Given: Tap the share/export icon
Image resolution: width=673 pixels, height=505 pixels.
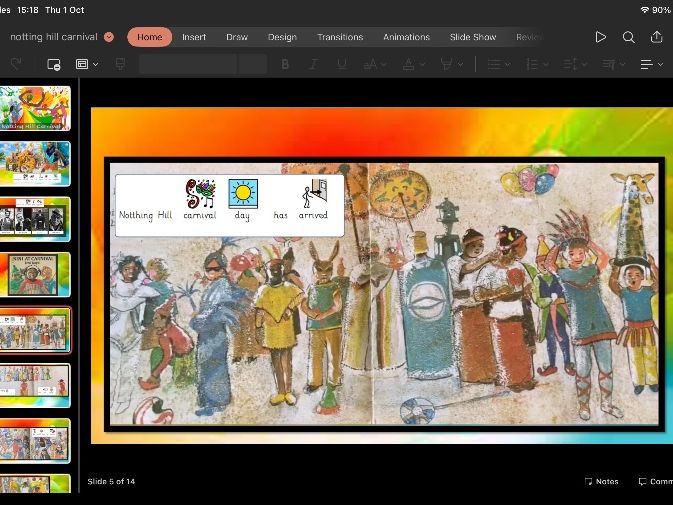Looking at the screenshot, I should pyautogui.click(x=656, y=37).
